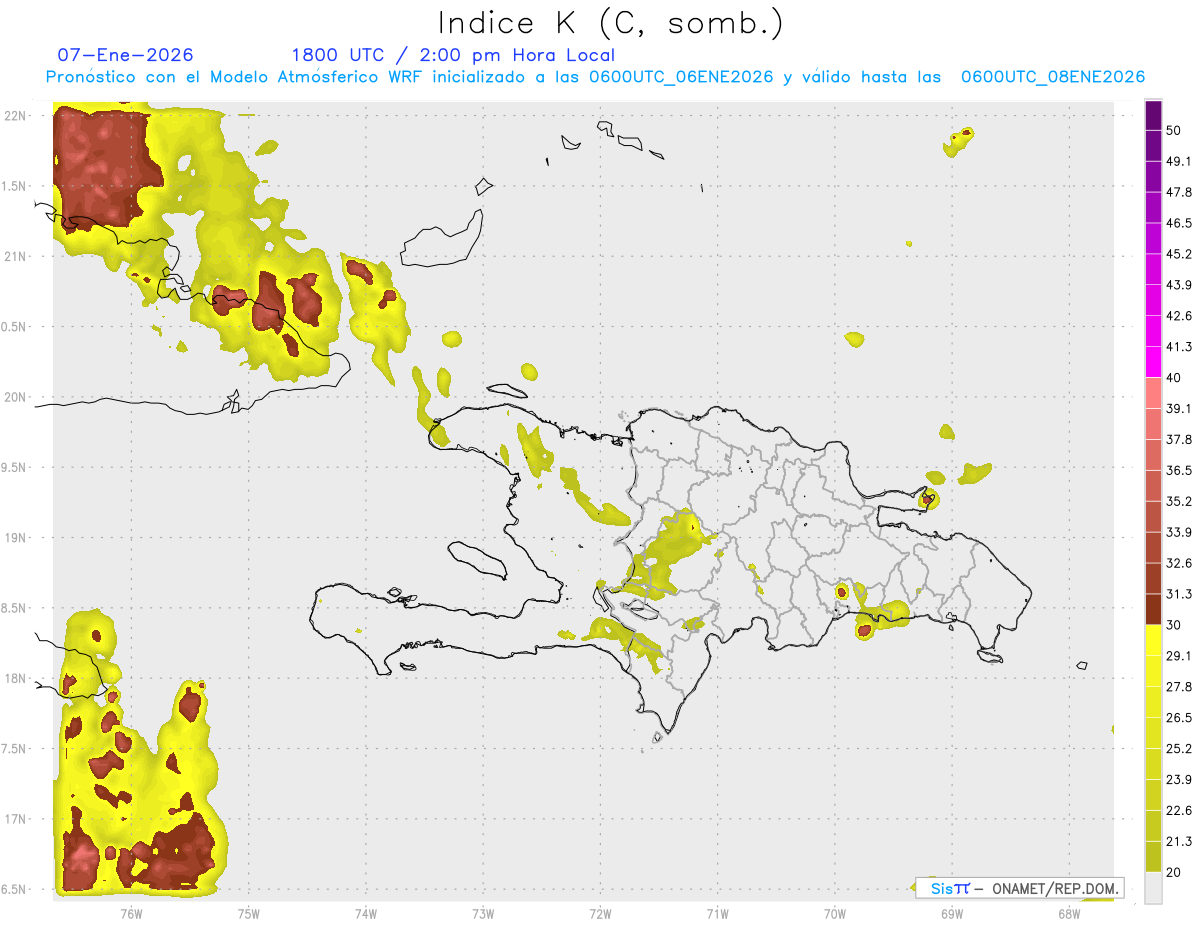Click the colorbar value '30'
1200x927 pixels.
pyautogui.click(x=1175, y=625)
